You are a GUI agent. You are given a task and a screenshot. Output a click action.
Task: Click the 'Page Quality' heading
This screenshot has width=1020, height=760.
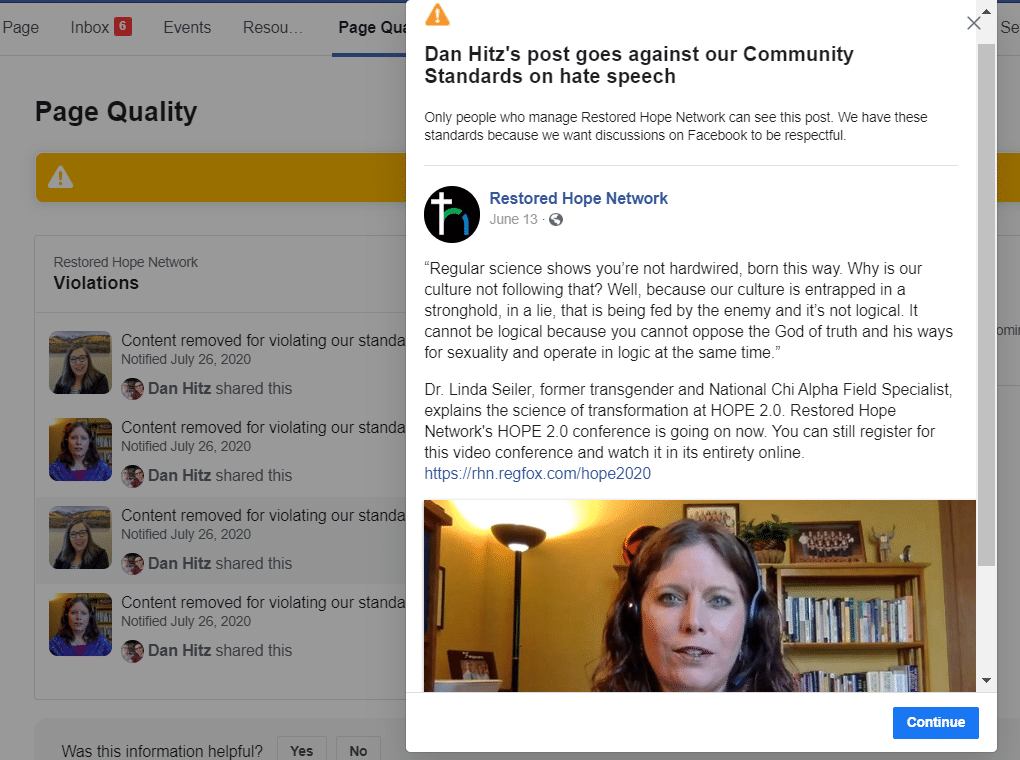tap(116, 111)
